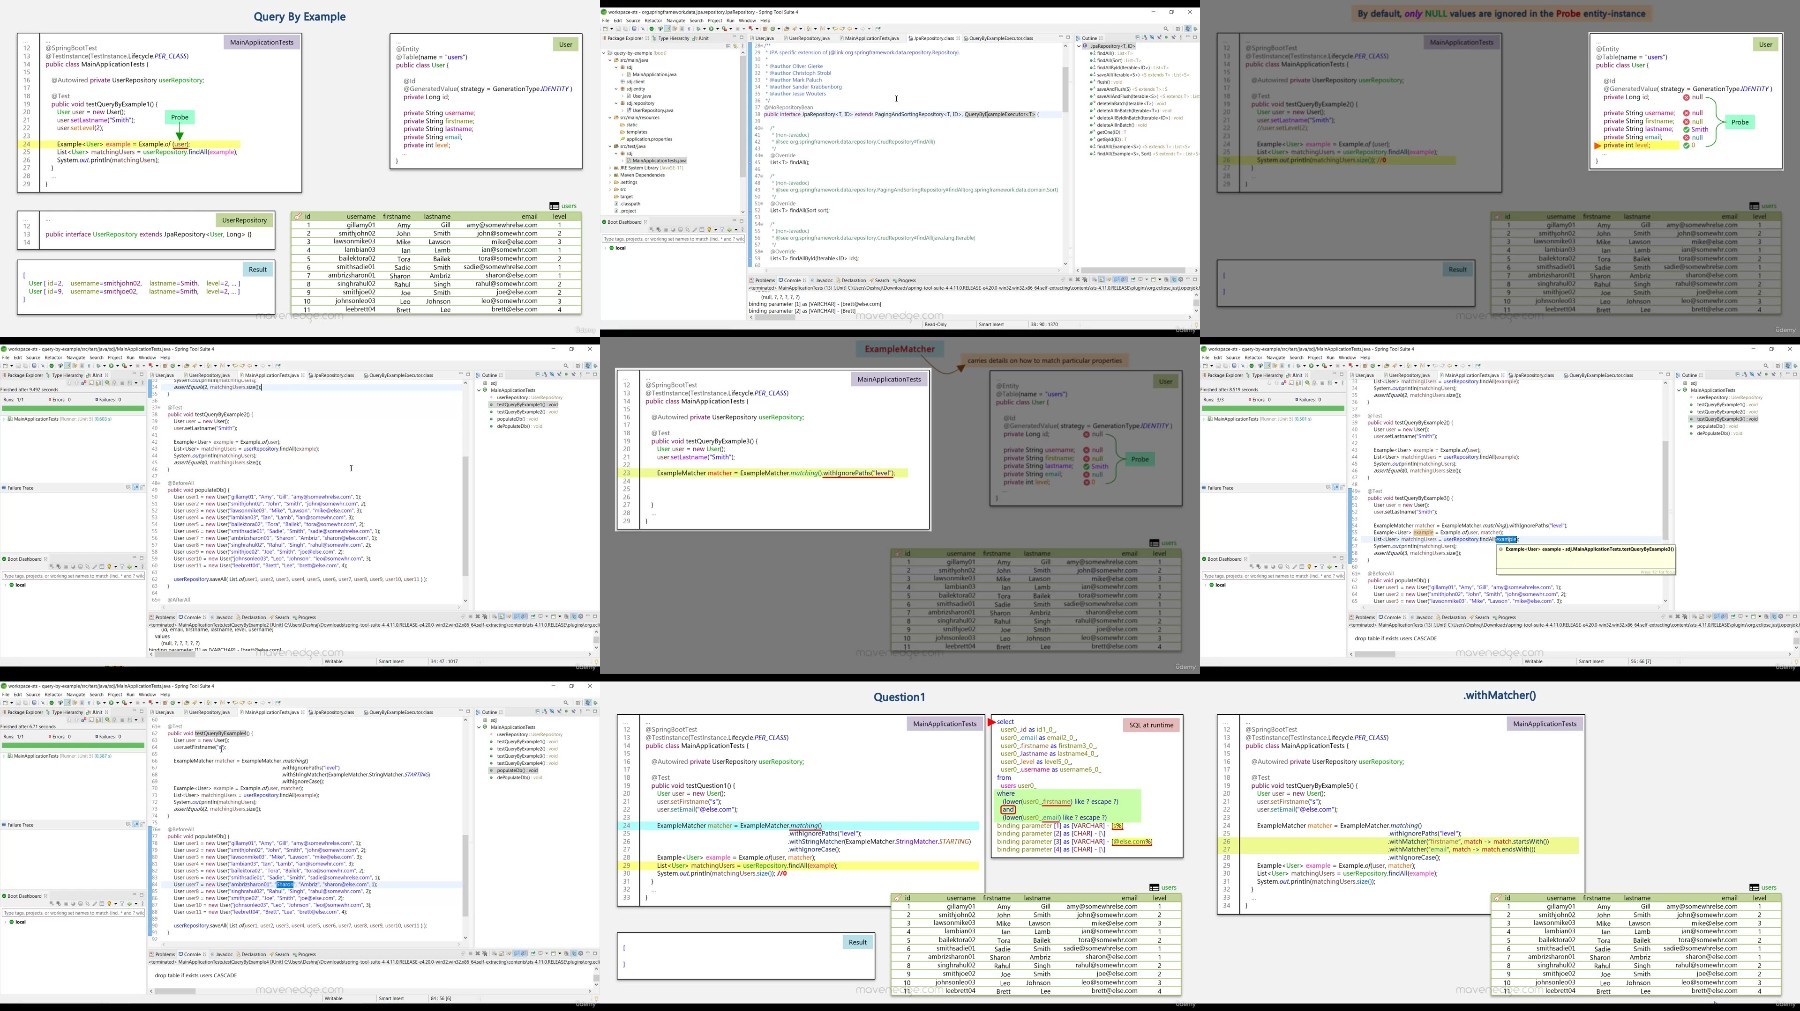Select UserRepository.java in JpaRepository frame's Package Explorer

click(651, 110)
